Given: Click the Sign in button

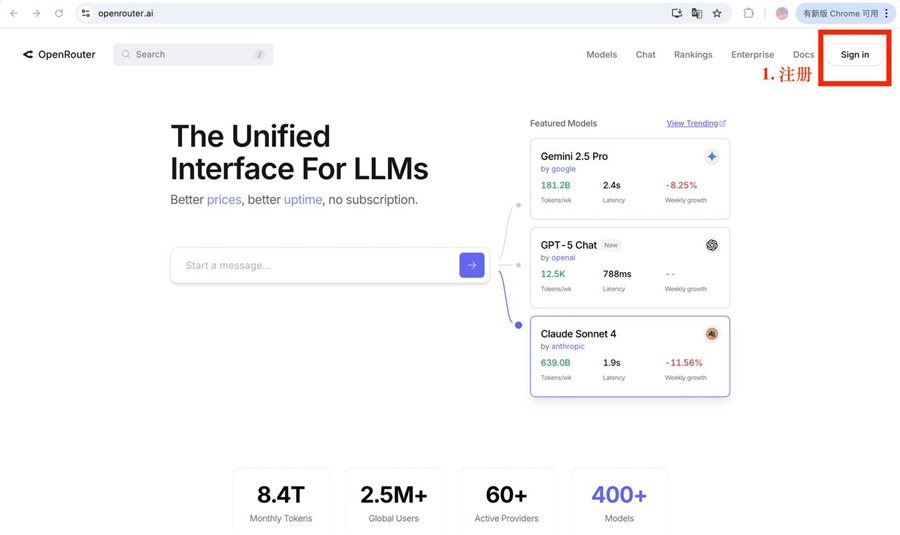Looking at the screenshot, I should point(855,55).
